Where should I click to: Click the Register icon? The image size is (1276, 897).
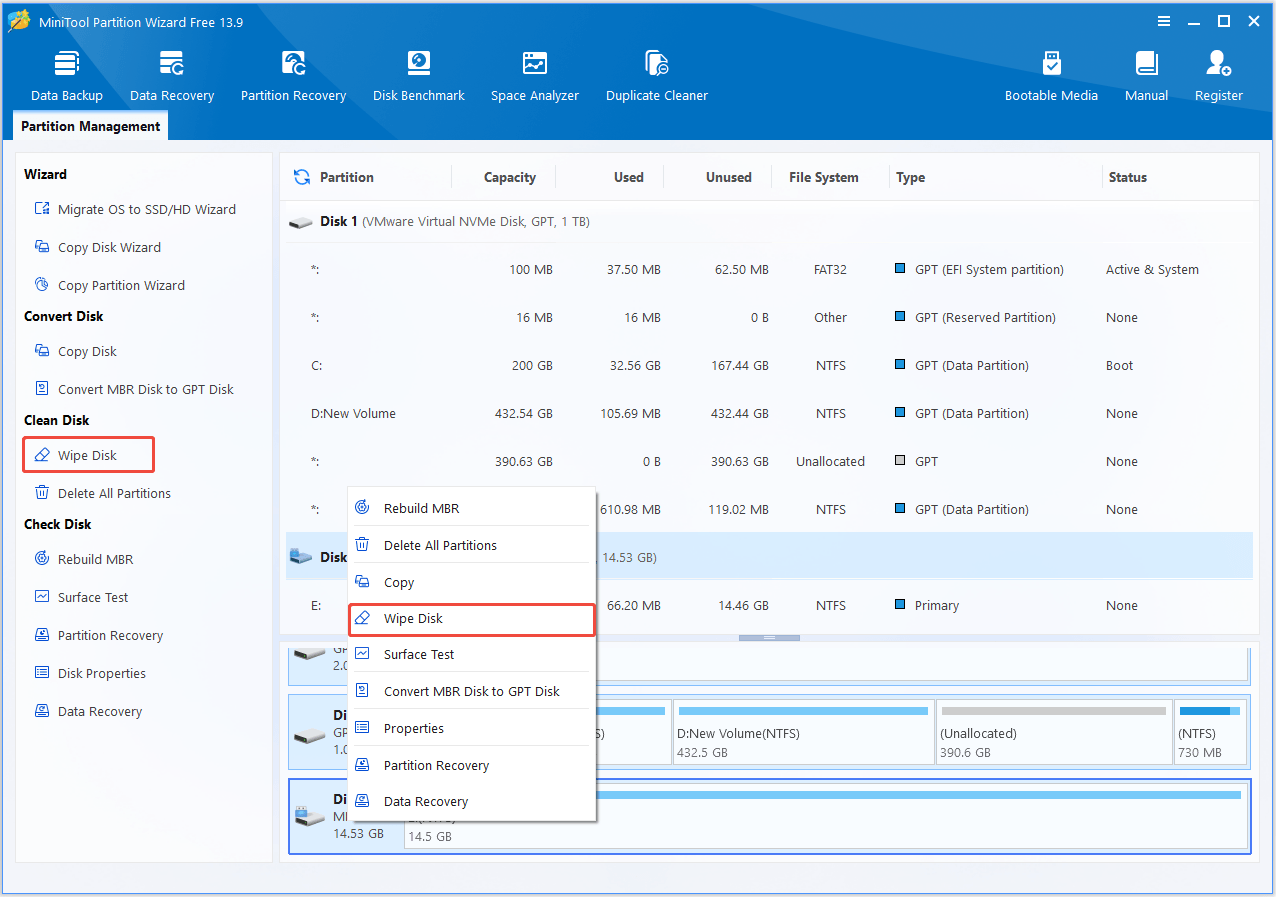(x=1219, y=76)
